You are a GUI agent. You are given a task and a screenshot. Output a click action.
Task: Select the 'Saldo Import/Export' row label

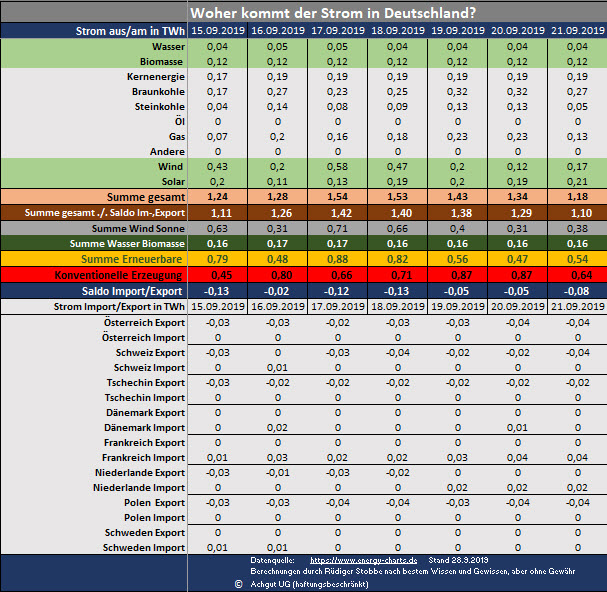pos(129,290)
